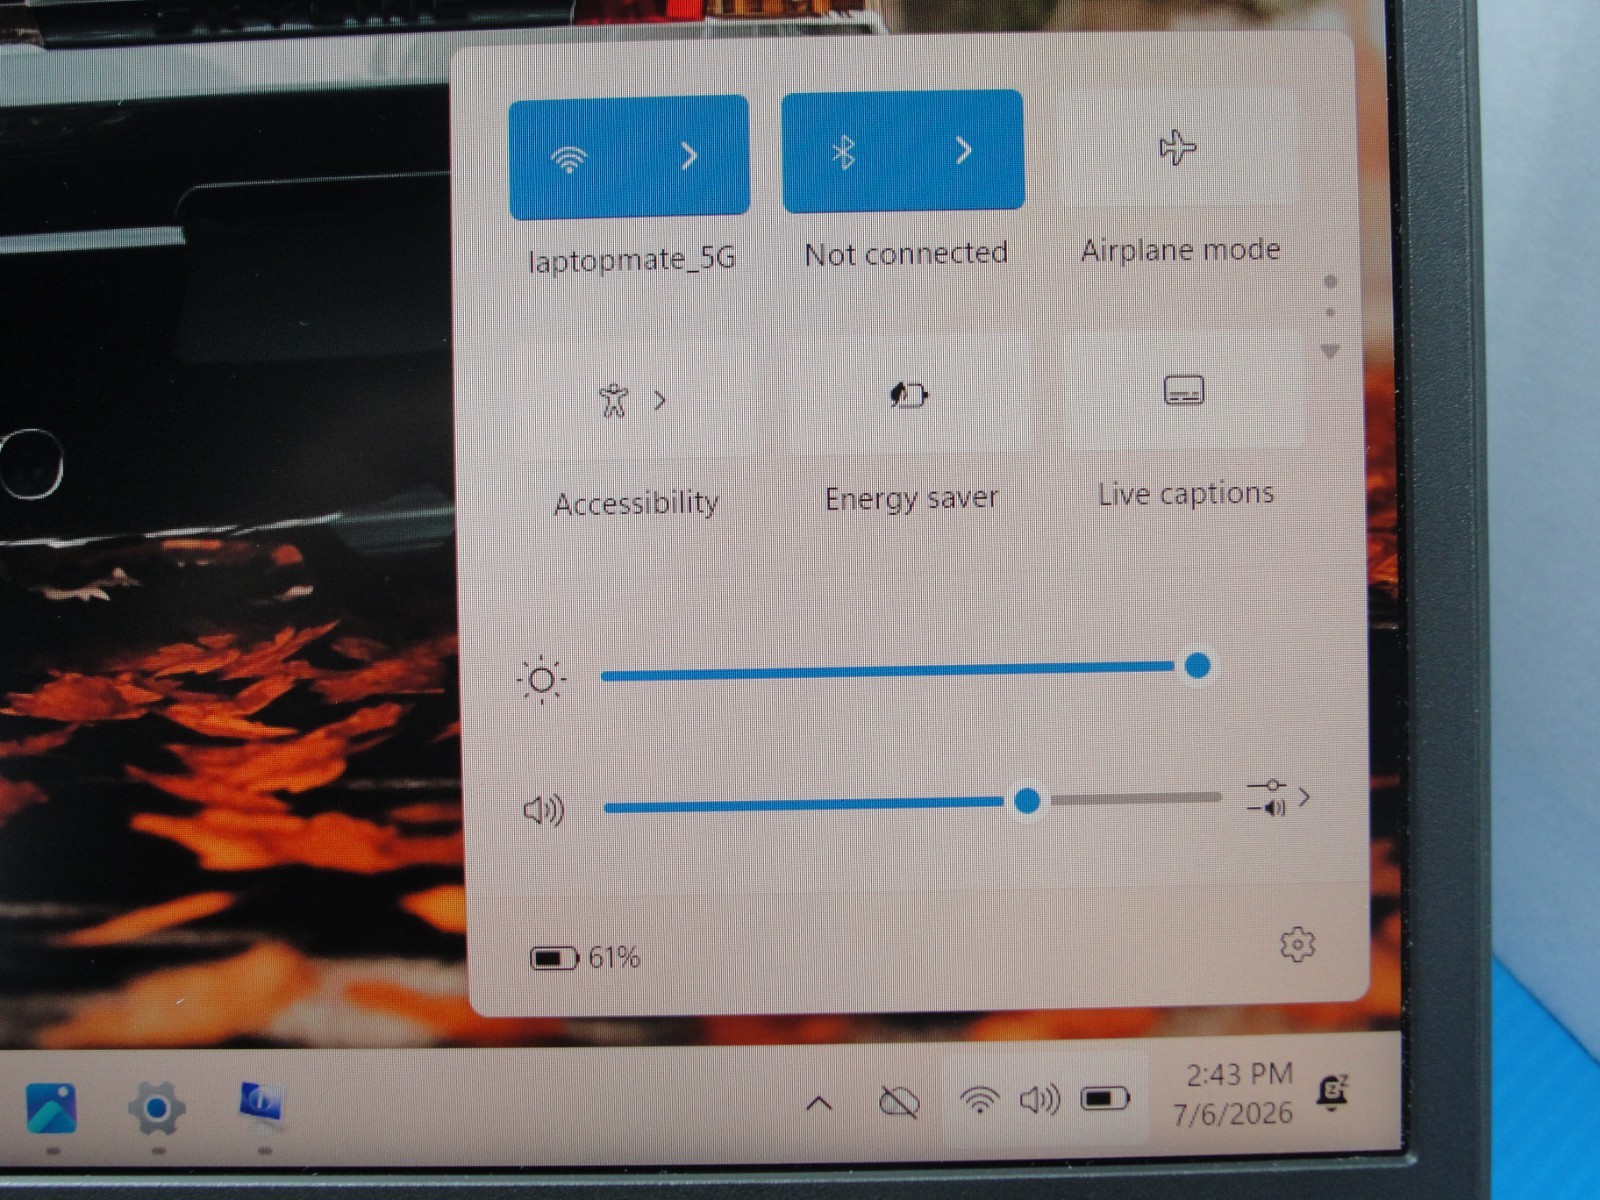Image resolution: width=1600 pixels, height=1200 pixels.
Task: Click the brightness sun icon
Action: tap(541, 680)
